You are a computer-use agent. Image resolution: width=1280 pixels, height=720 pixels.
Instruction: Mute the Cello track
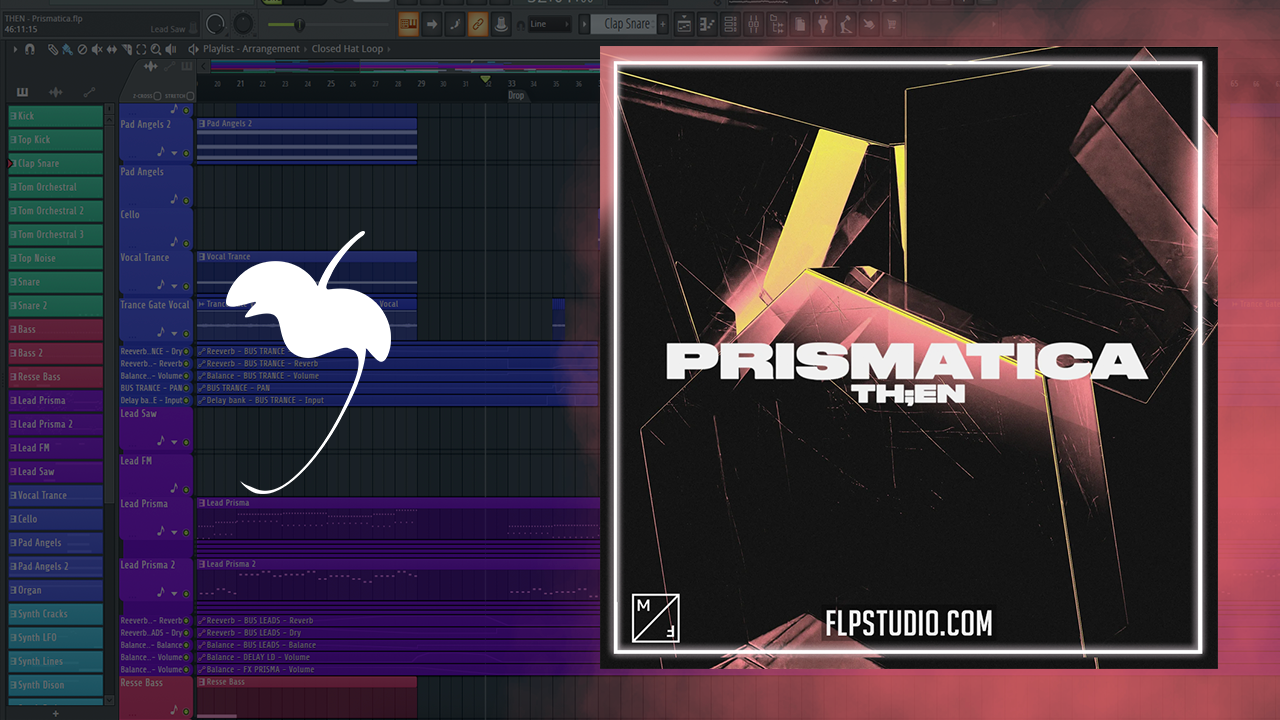[x=186, y=243]
